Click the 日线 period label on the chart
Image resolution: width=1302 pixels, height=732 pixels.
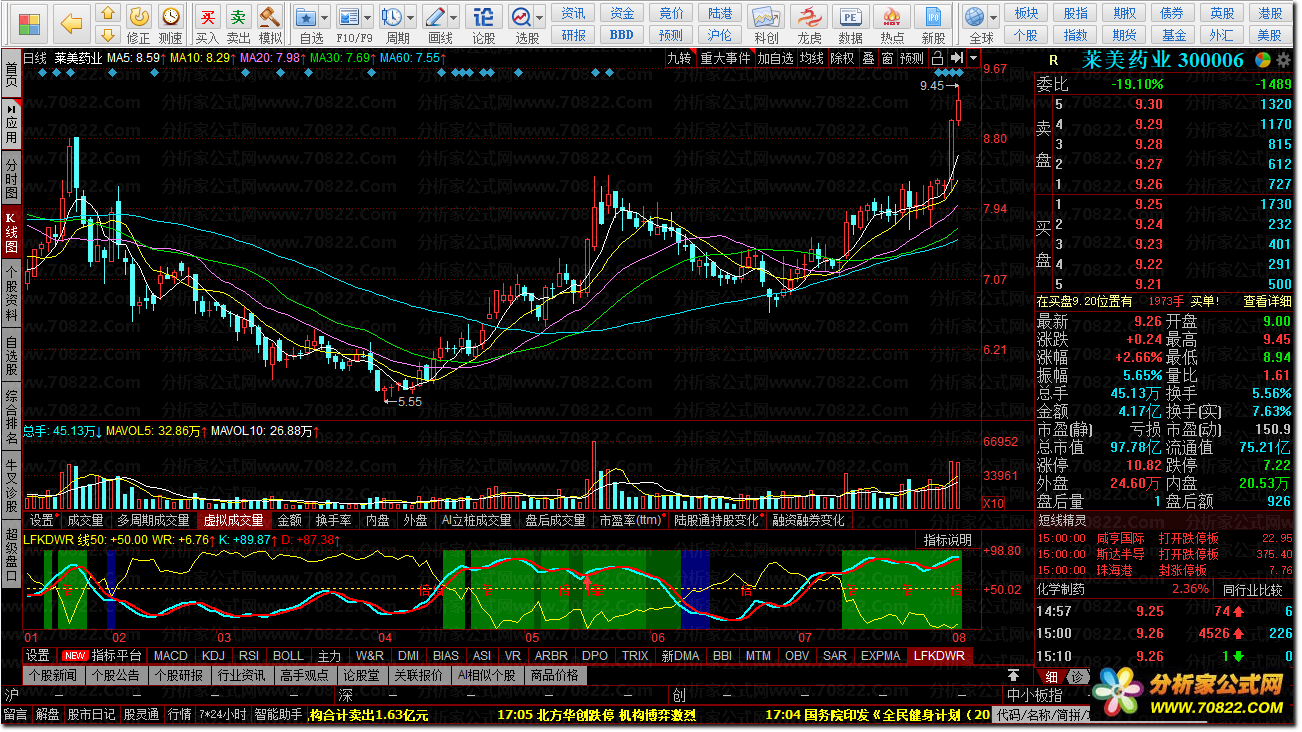[35, 58]
